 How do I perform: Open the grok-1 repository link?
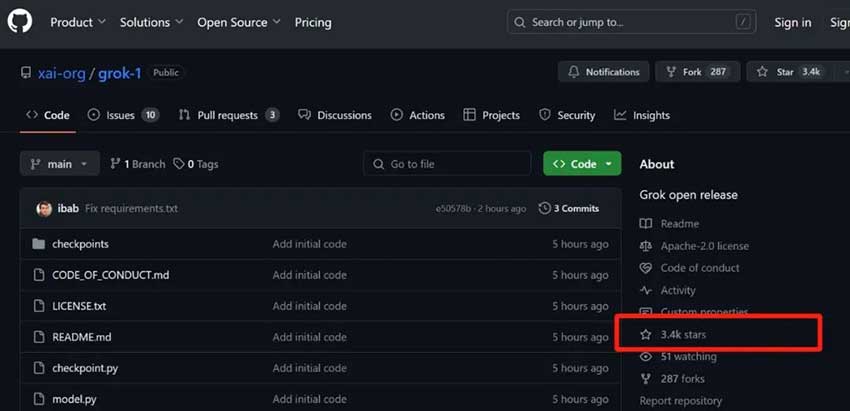click(x=119, y=73)
